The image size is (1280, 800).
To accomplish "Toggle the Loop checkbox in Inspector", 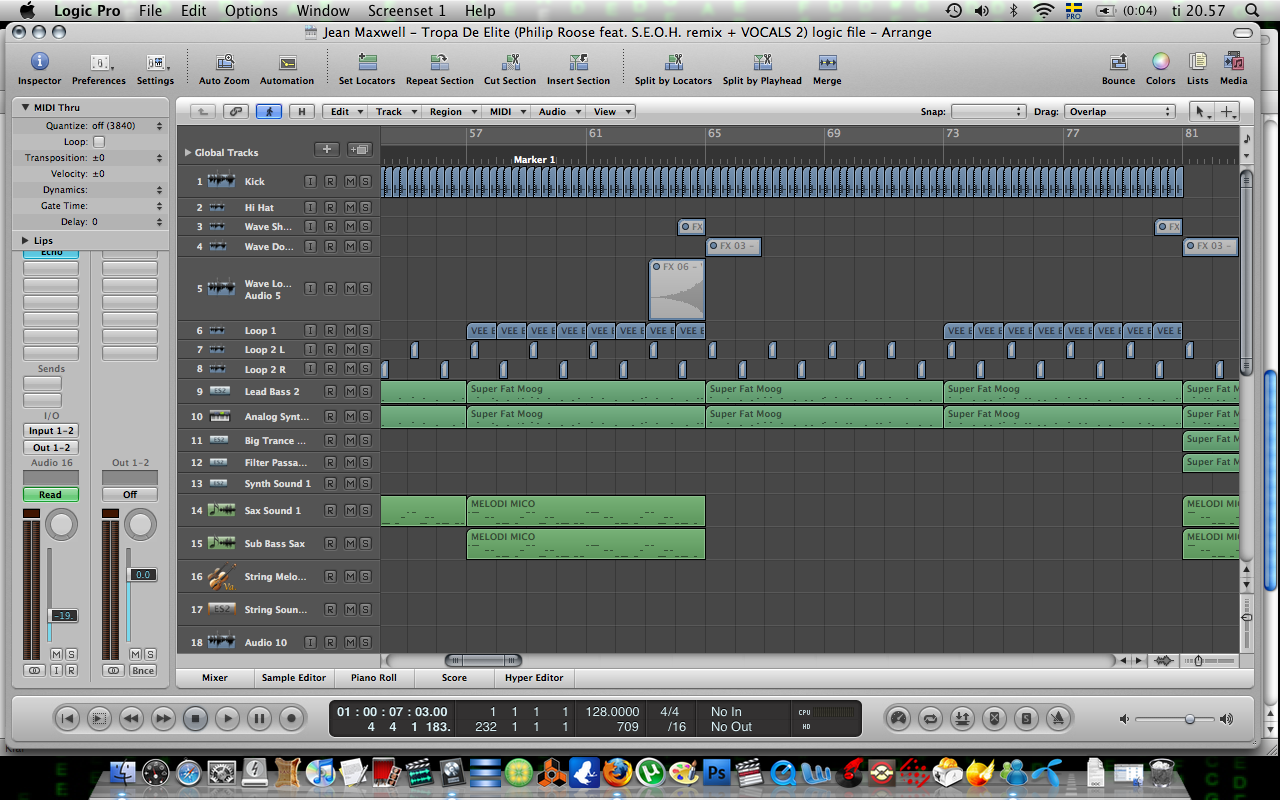I will point(99,142).
